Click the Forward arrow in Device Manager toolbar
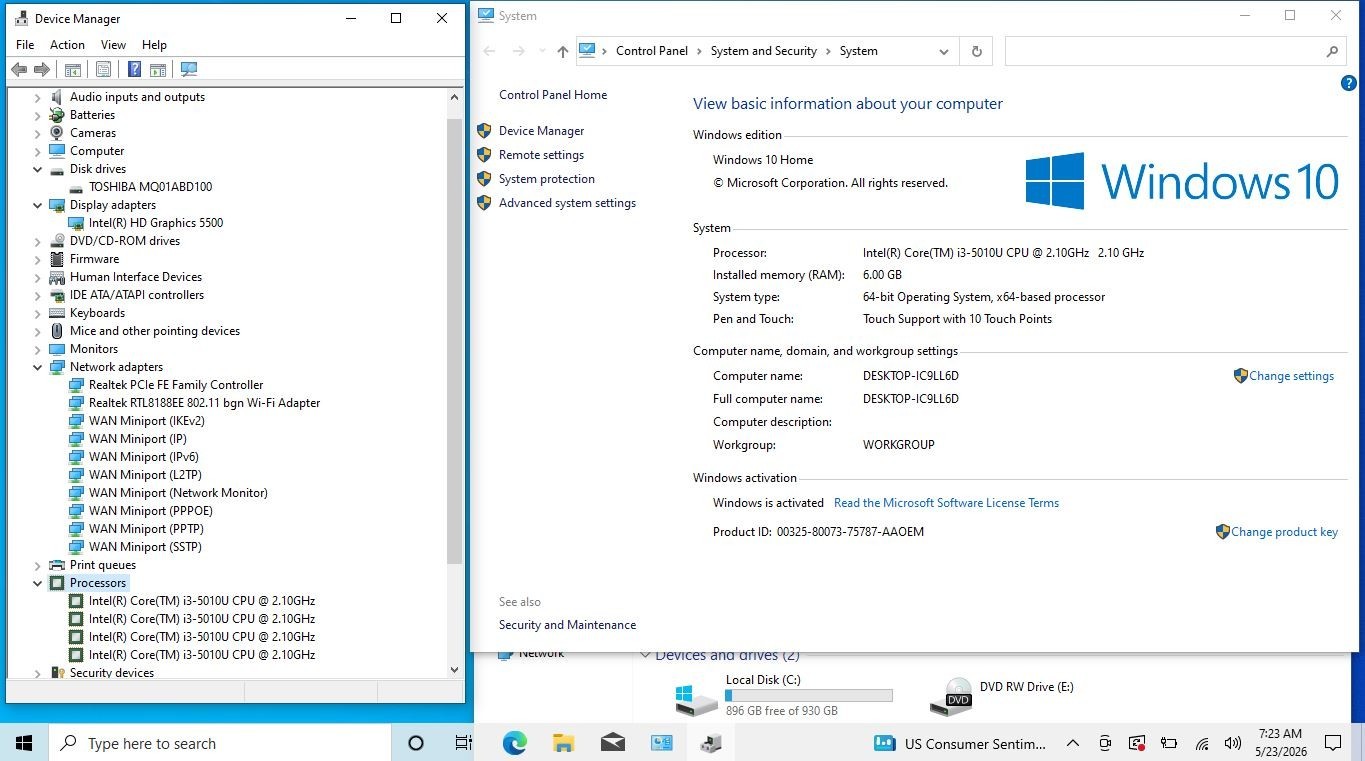1365x761 pixels. click(42, 69)
